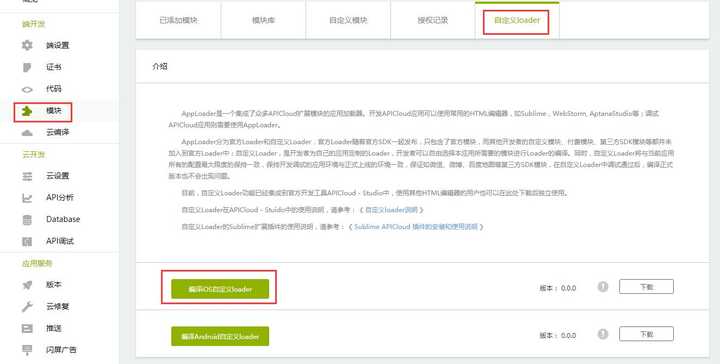
Task: Click the 证书 certificate icon in sidebar
Action: click(x=27, y=67)
